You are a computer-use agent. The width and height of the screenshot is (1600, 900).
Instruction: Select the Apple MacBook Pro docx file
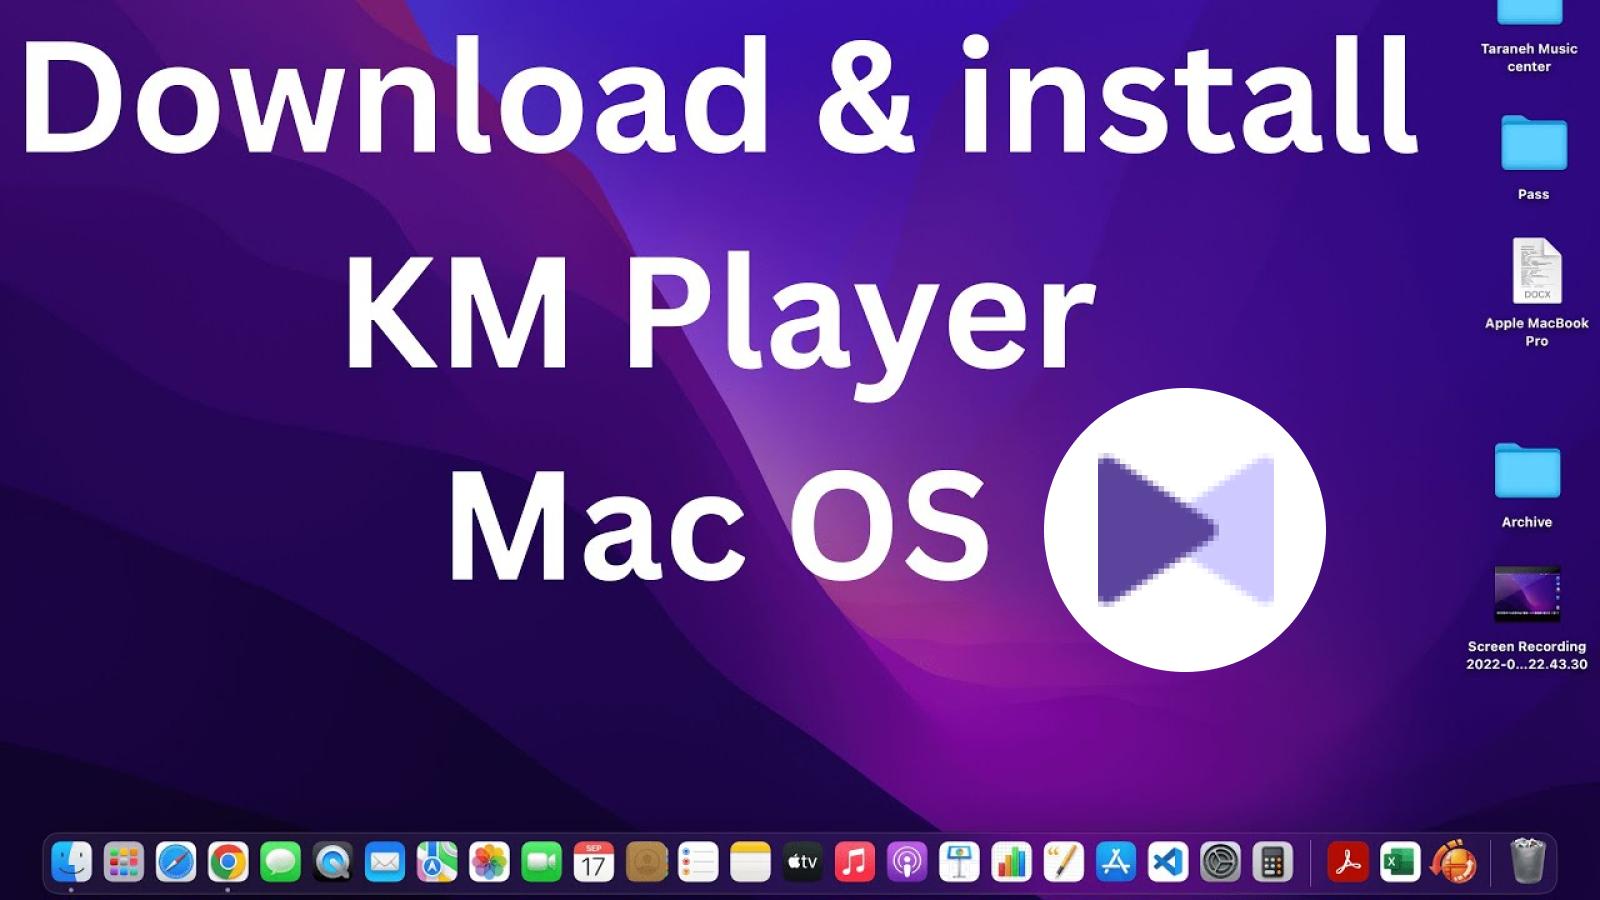point(1536,271)
